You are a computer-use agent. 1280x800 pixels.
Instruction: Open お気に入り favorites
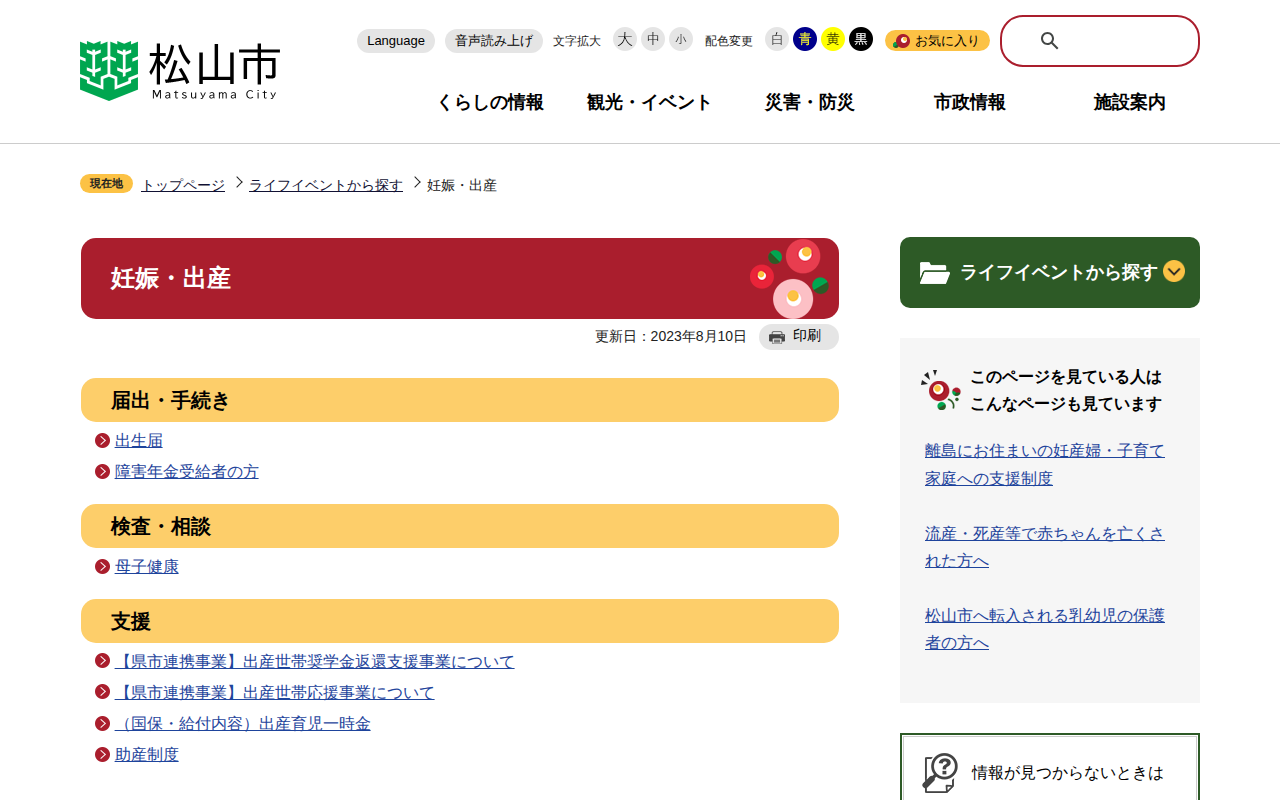tap(937, 41)
